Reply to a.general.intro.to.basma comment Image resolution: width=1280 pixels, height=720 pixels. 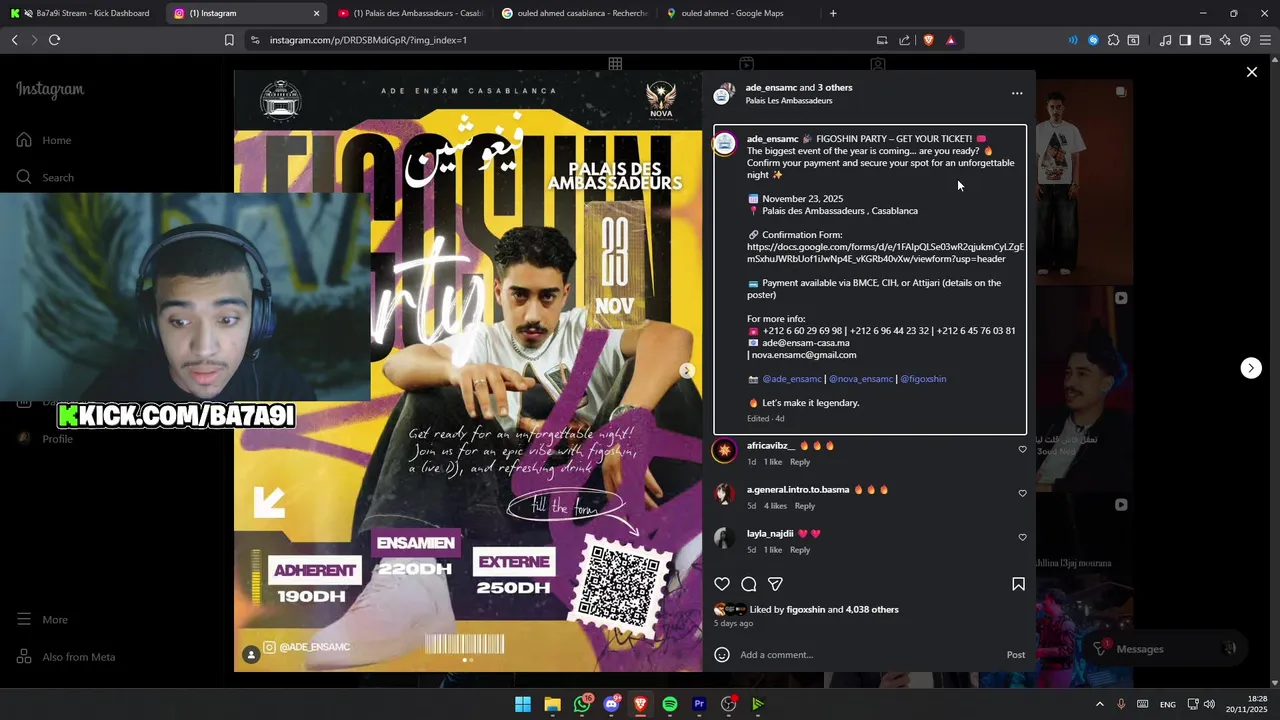pyautogui.click(x=805, y=506)
